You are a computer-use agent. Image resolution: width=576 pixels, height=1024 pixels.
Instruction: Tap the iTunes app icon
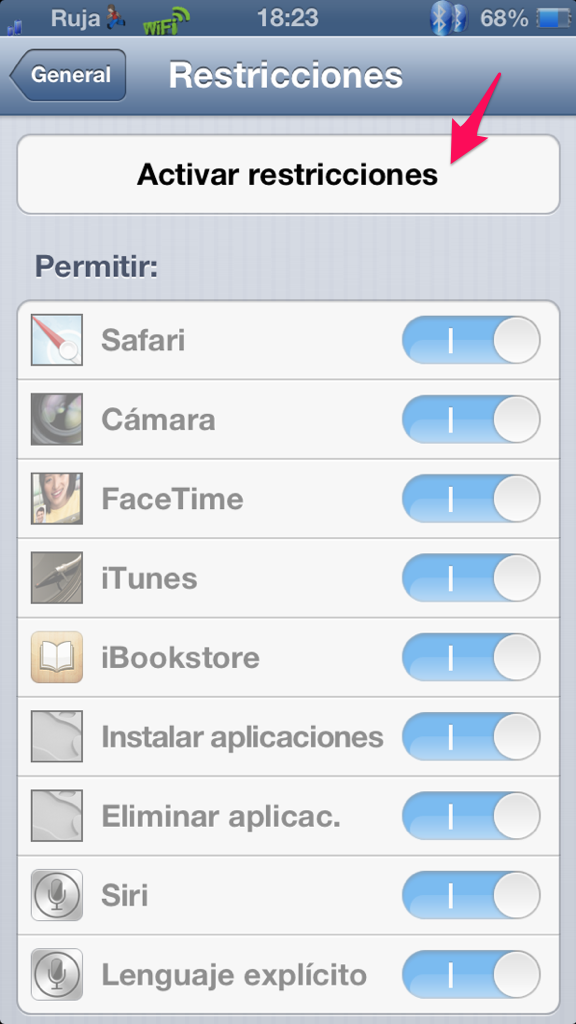point(57,578)
